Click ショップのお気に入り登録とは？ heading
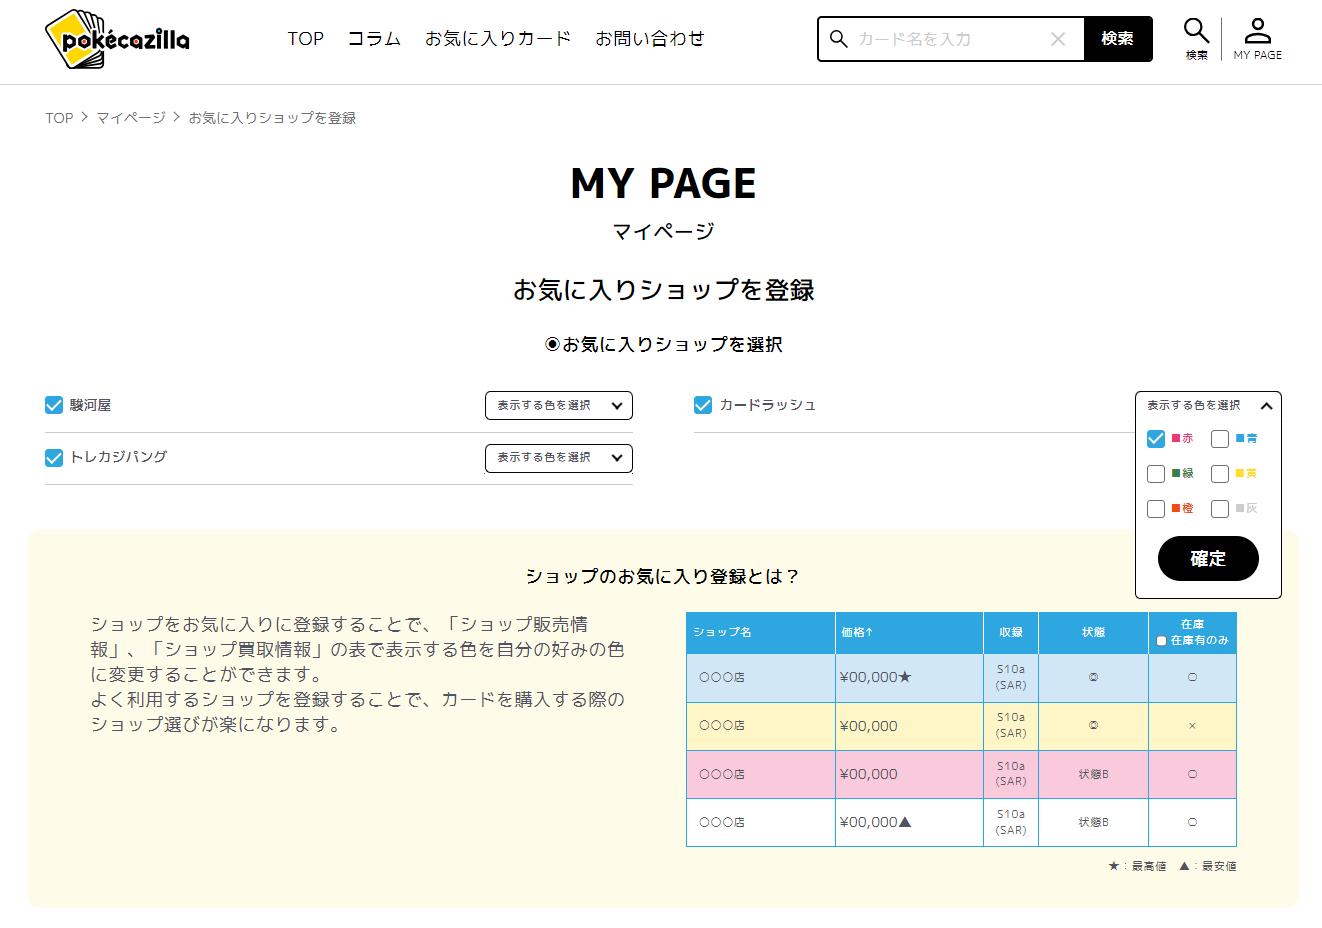This screenshot has height=928, width=1322. [x=663, y=577]
